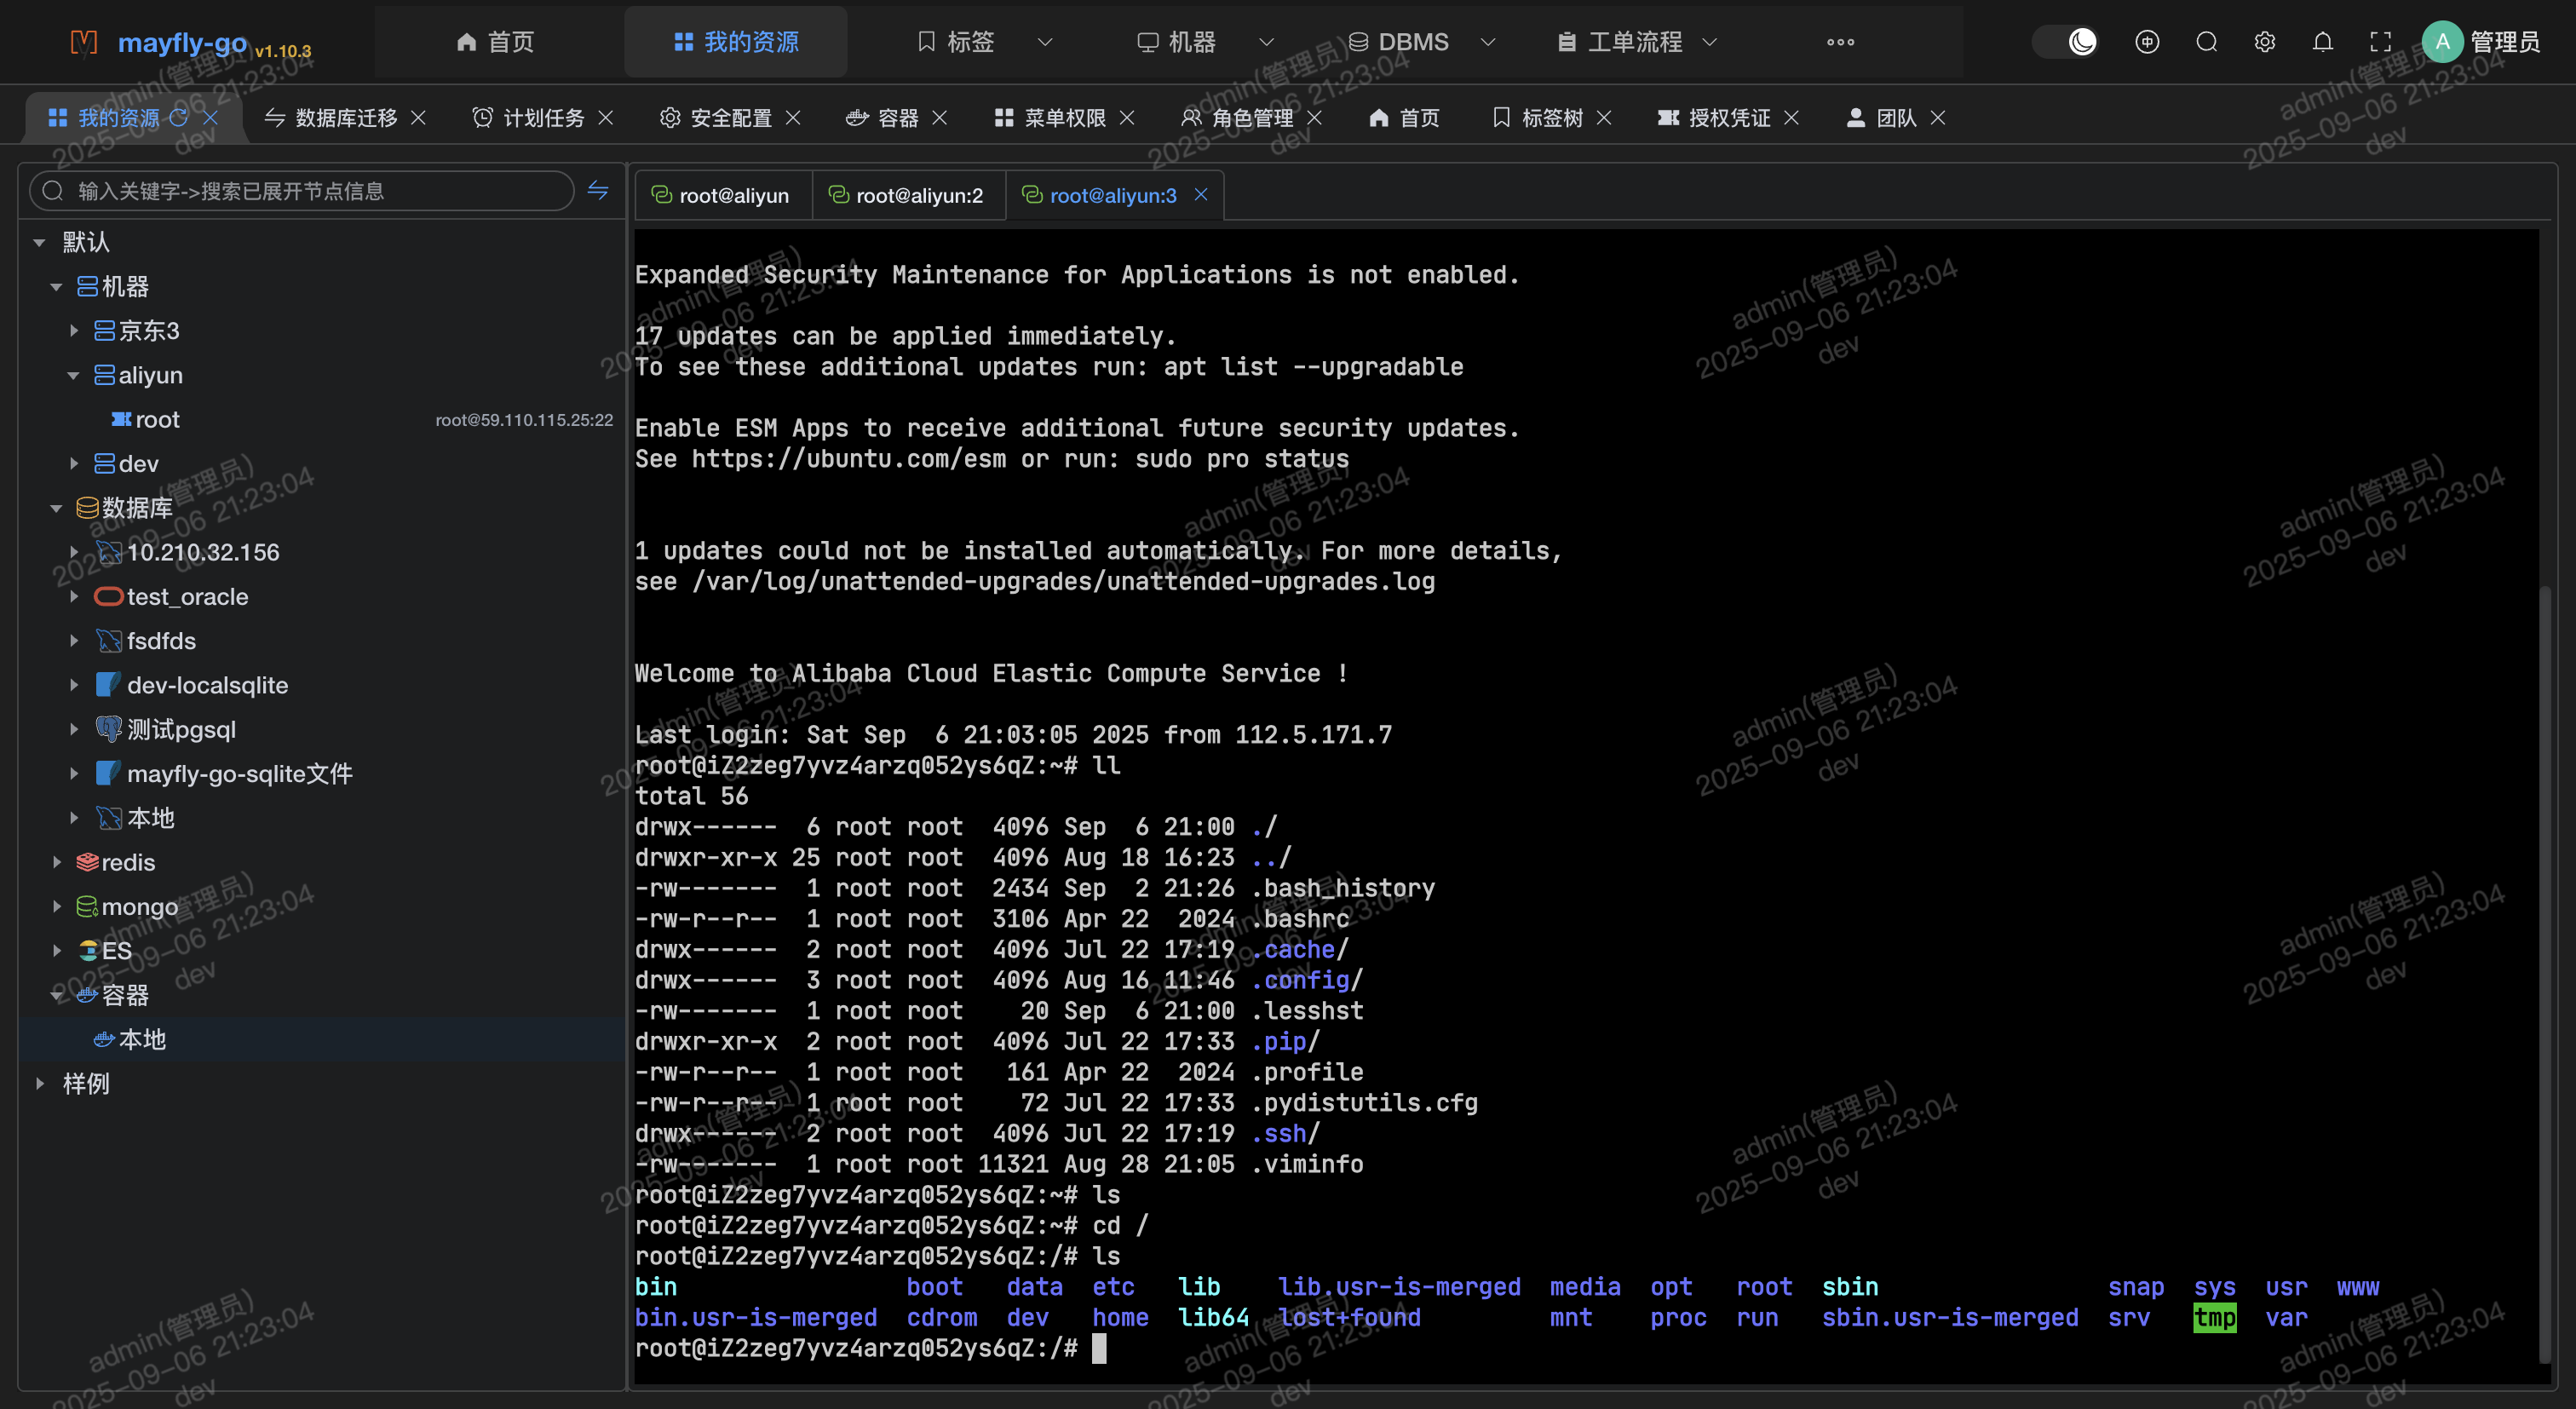
Task: Click the swap arrows icon beside search box
Action: coord(598,190)
